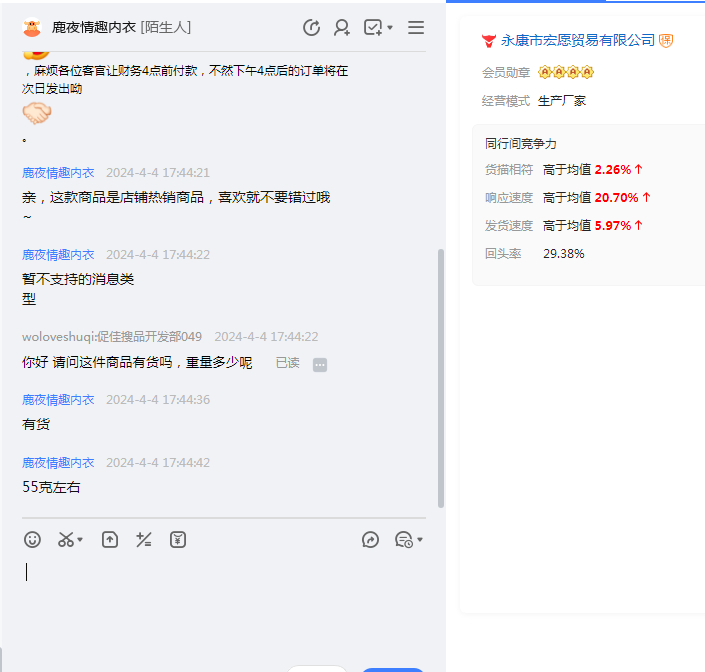Click the message "有货"

click(x=36, y=424)
